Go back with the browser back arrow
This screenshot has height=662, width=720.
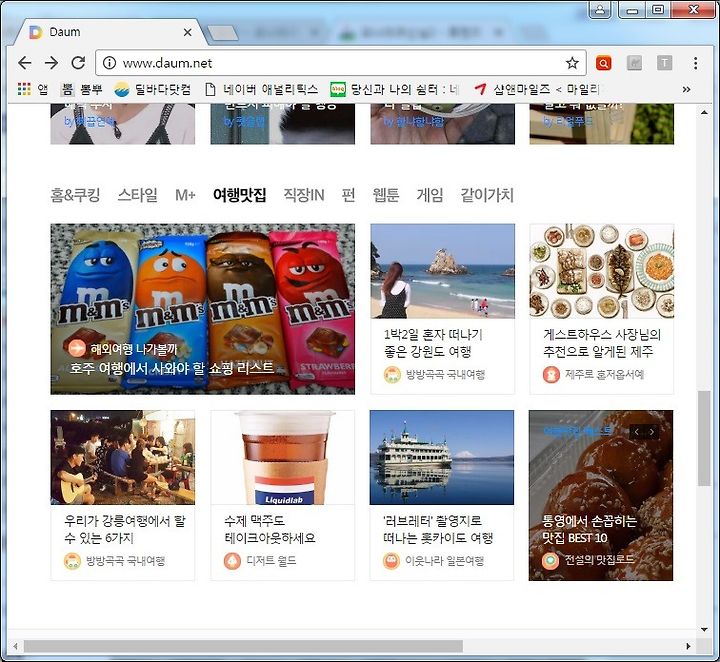(25, 63)
